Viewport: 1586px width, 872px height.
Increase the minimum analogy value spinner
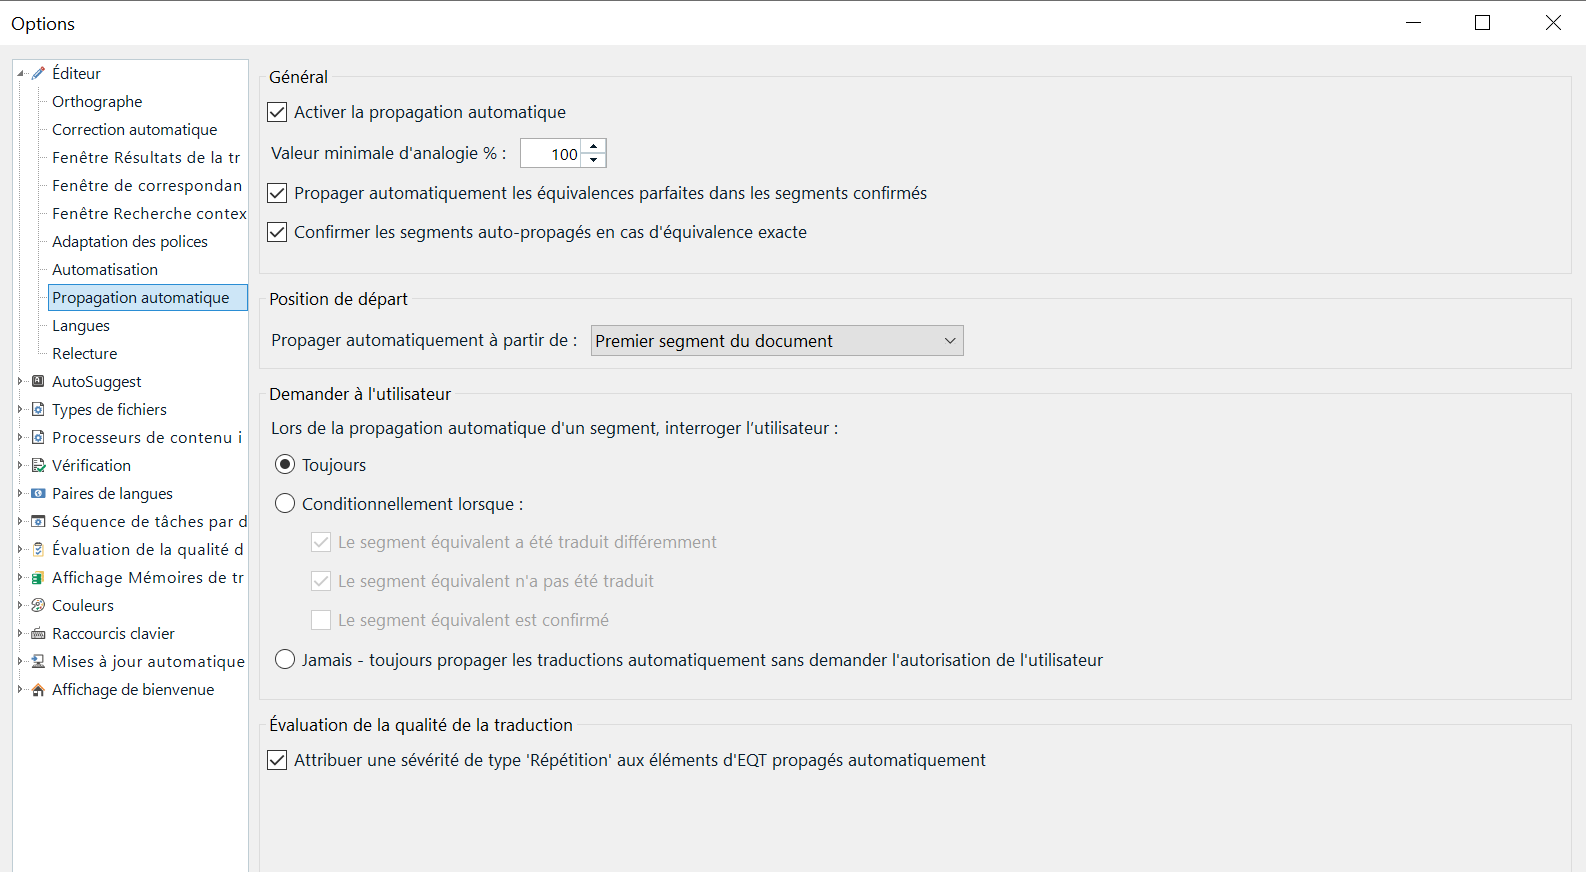[x=594, y=147]
